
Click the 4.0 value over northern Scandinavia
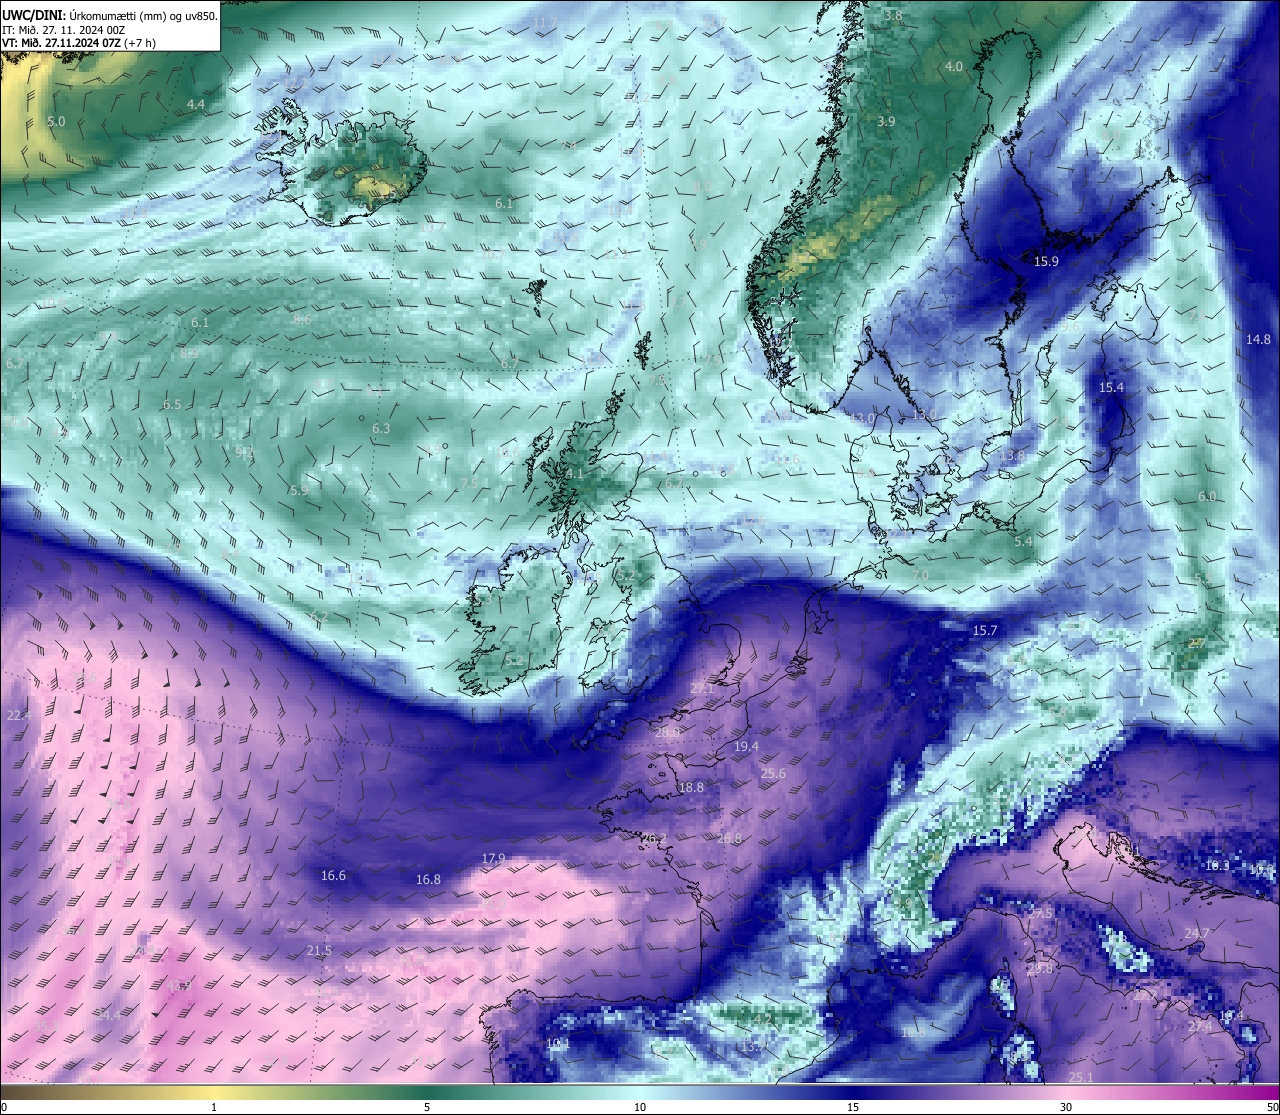(x=954, y=67)
